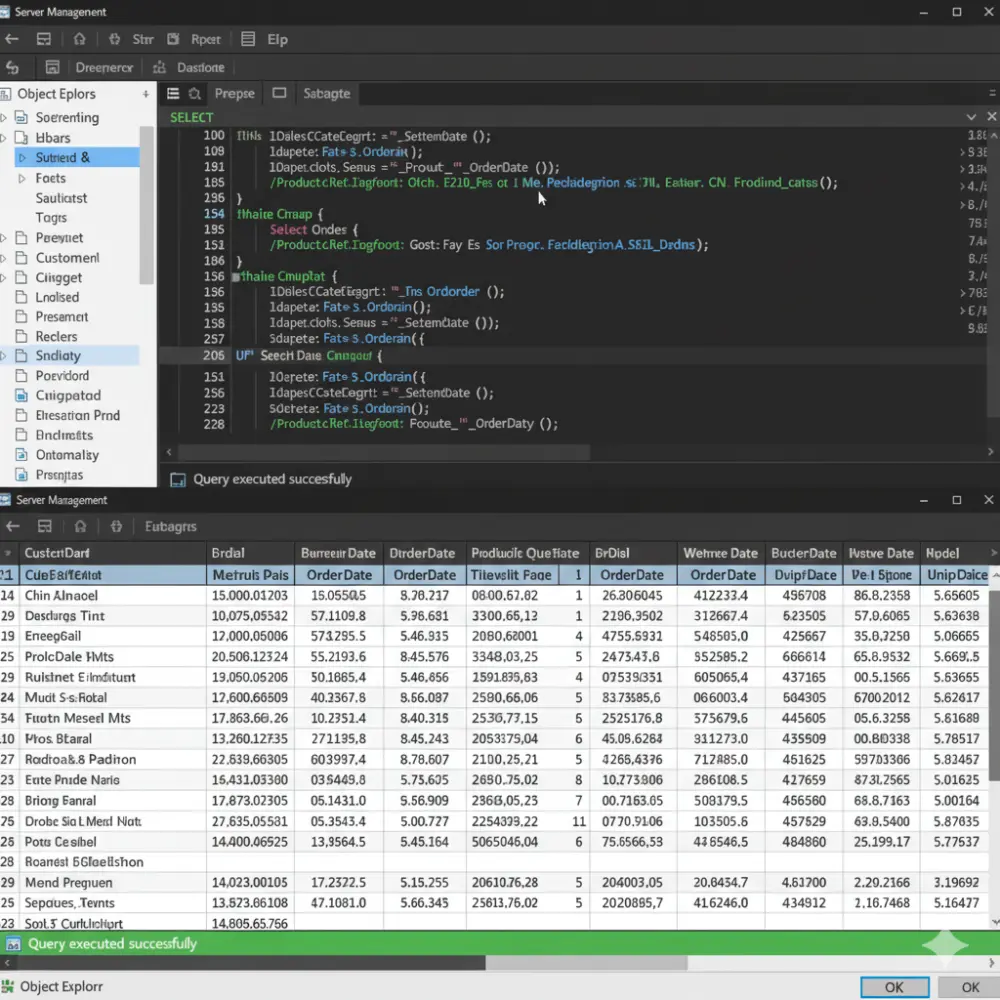Screen dimensions: 1000x1000
Task: Open the 'Sabagte' tab
Action: click(x=326, y=92)
